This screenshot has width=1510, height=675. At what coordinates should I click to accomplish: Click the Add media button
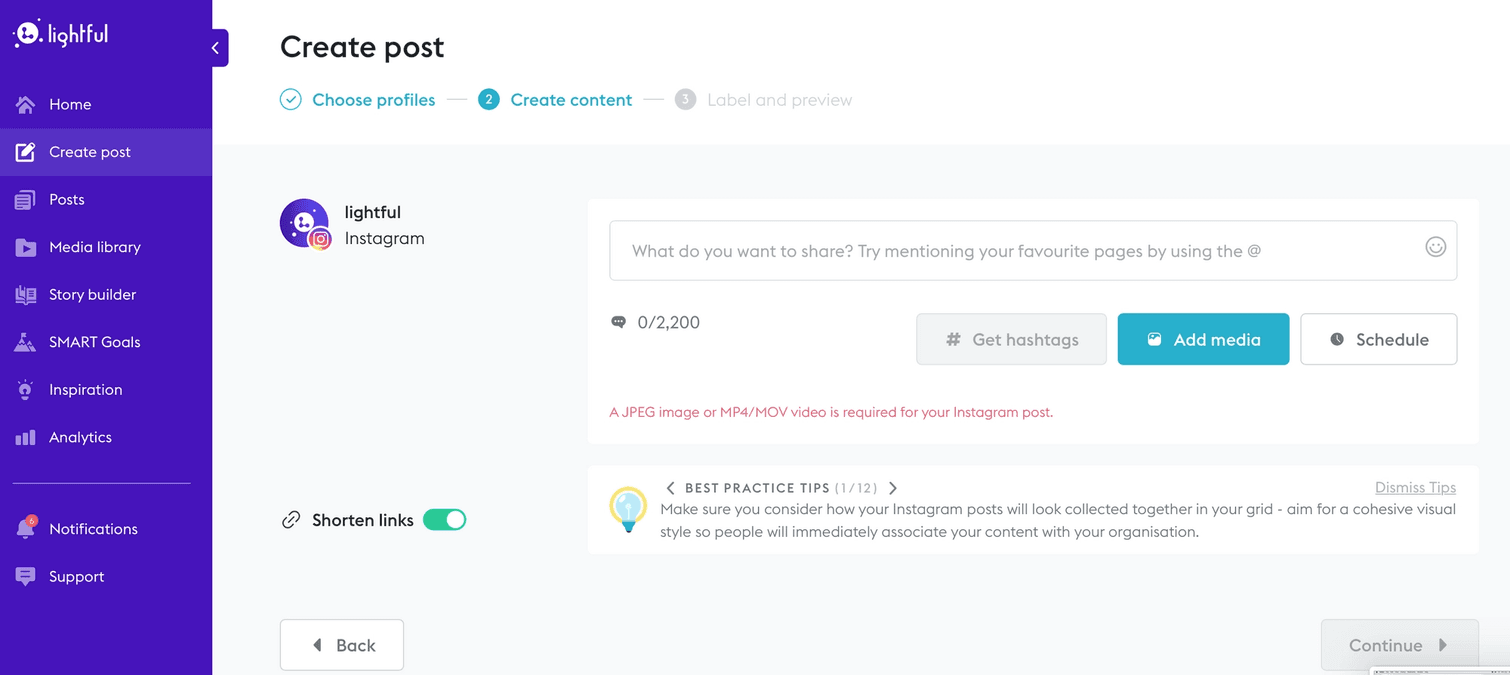(x=1203, y=339)
